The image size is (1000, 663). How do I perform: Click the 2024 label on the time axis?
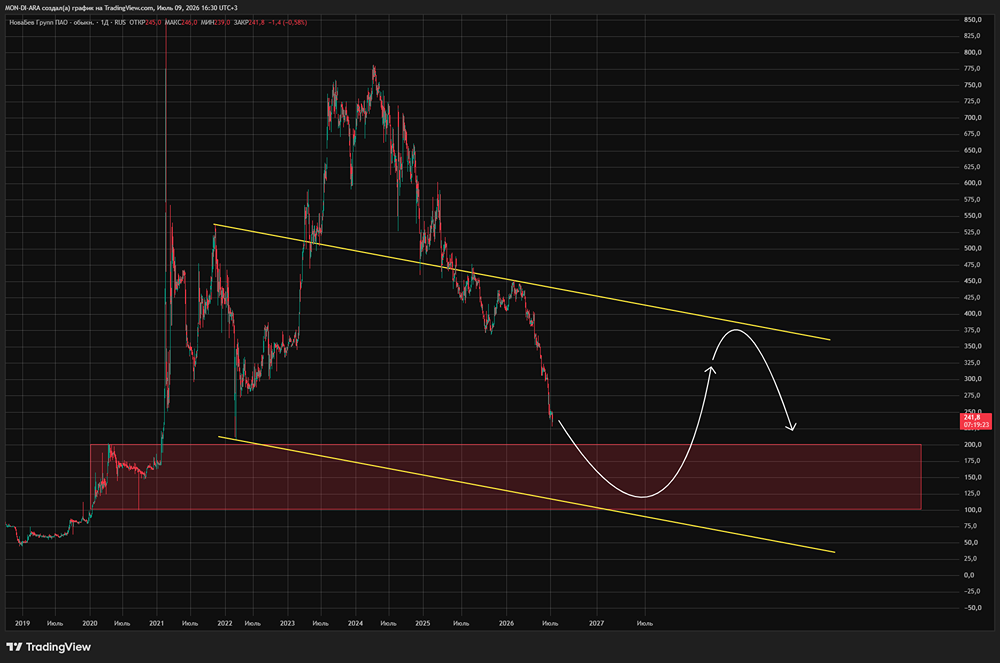(x=355, y=623)
